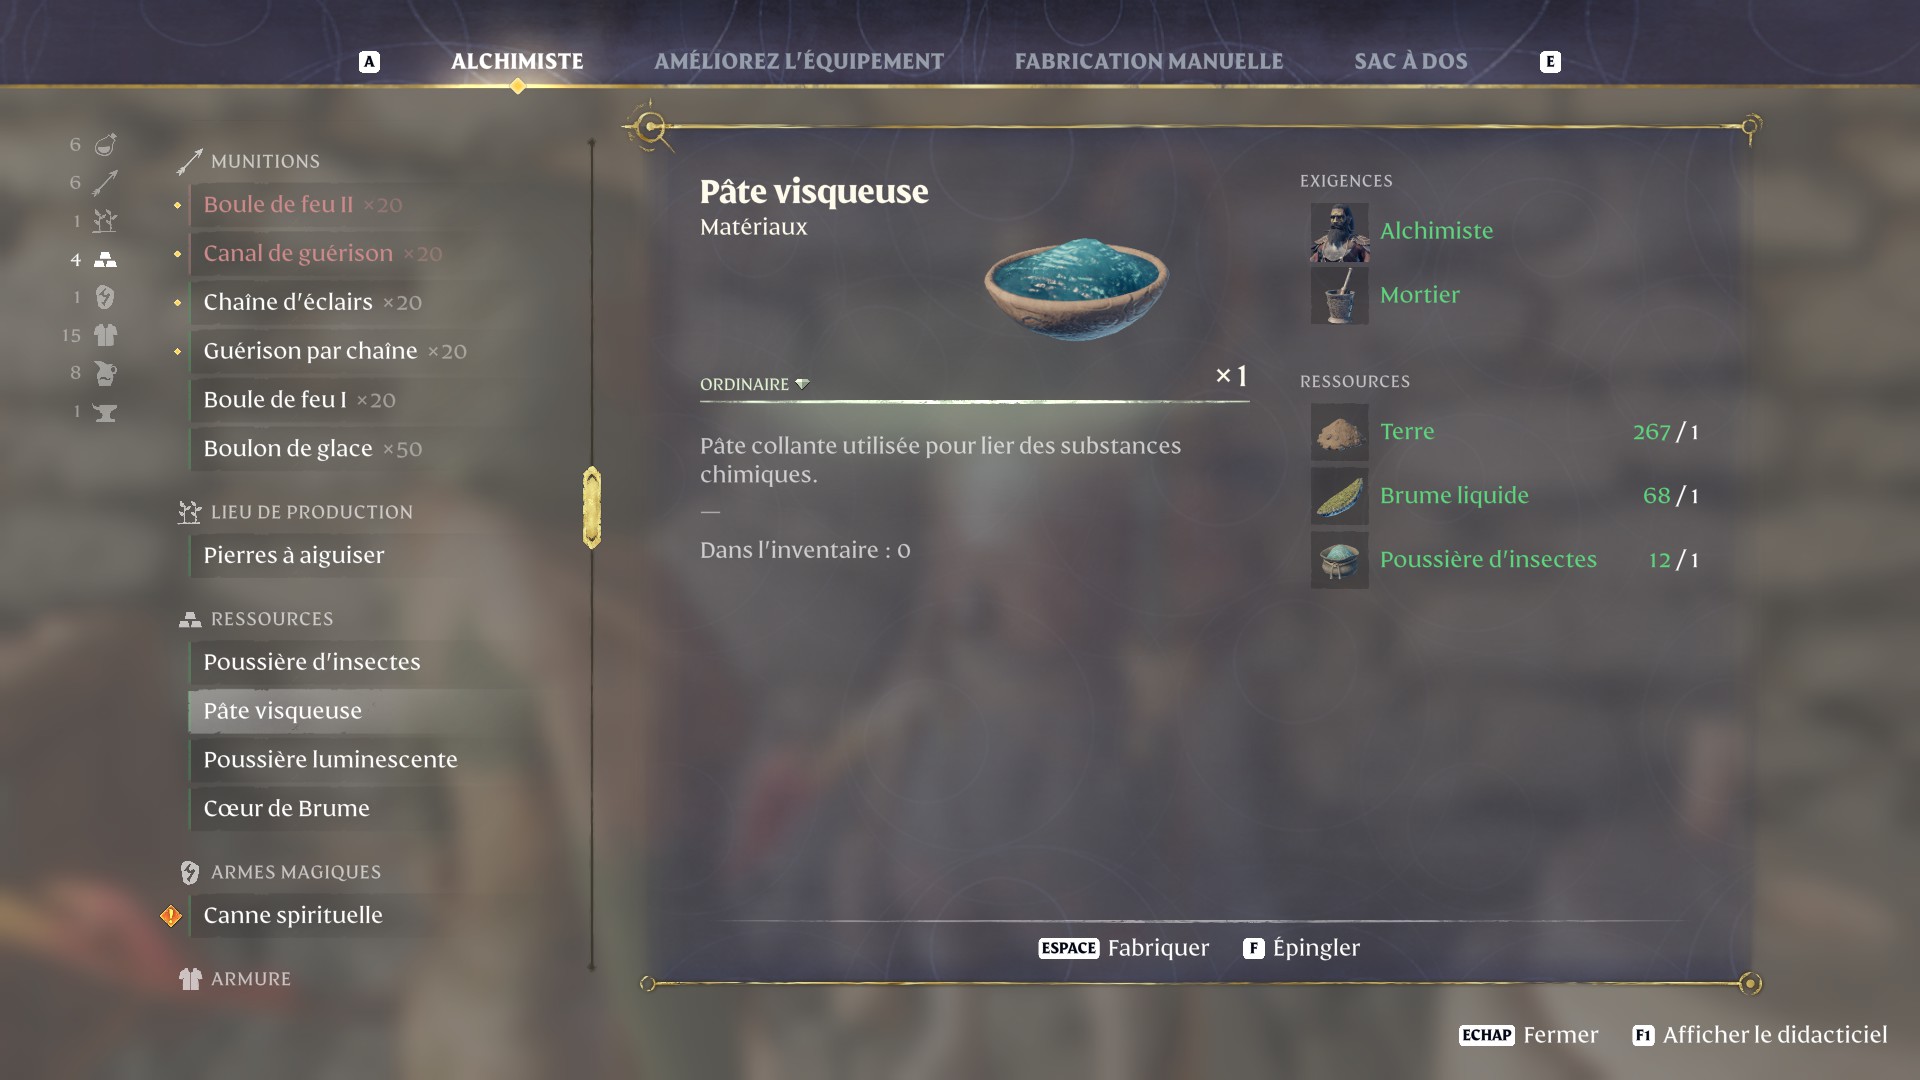Select the magic weapons shield category icon

105,297
